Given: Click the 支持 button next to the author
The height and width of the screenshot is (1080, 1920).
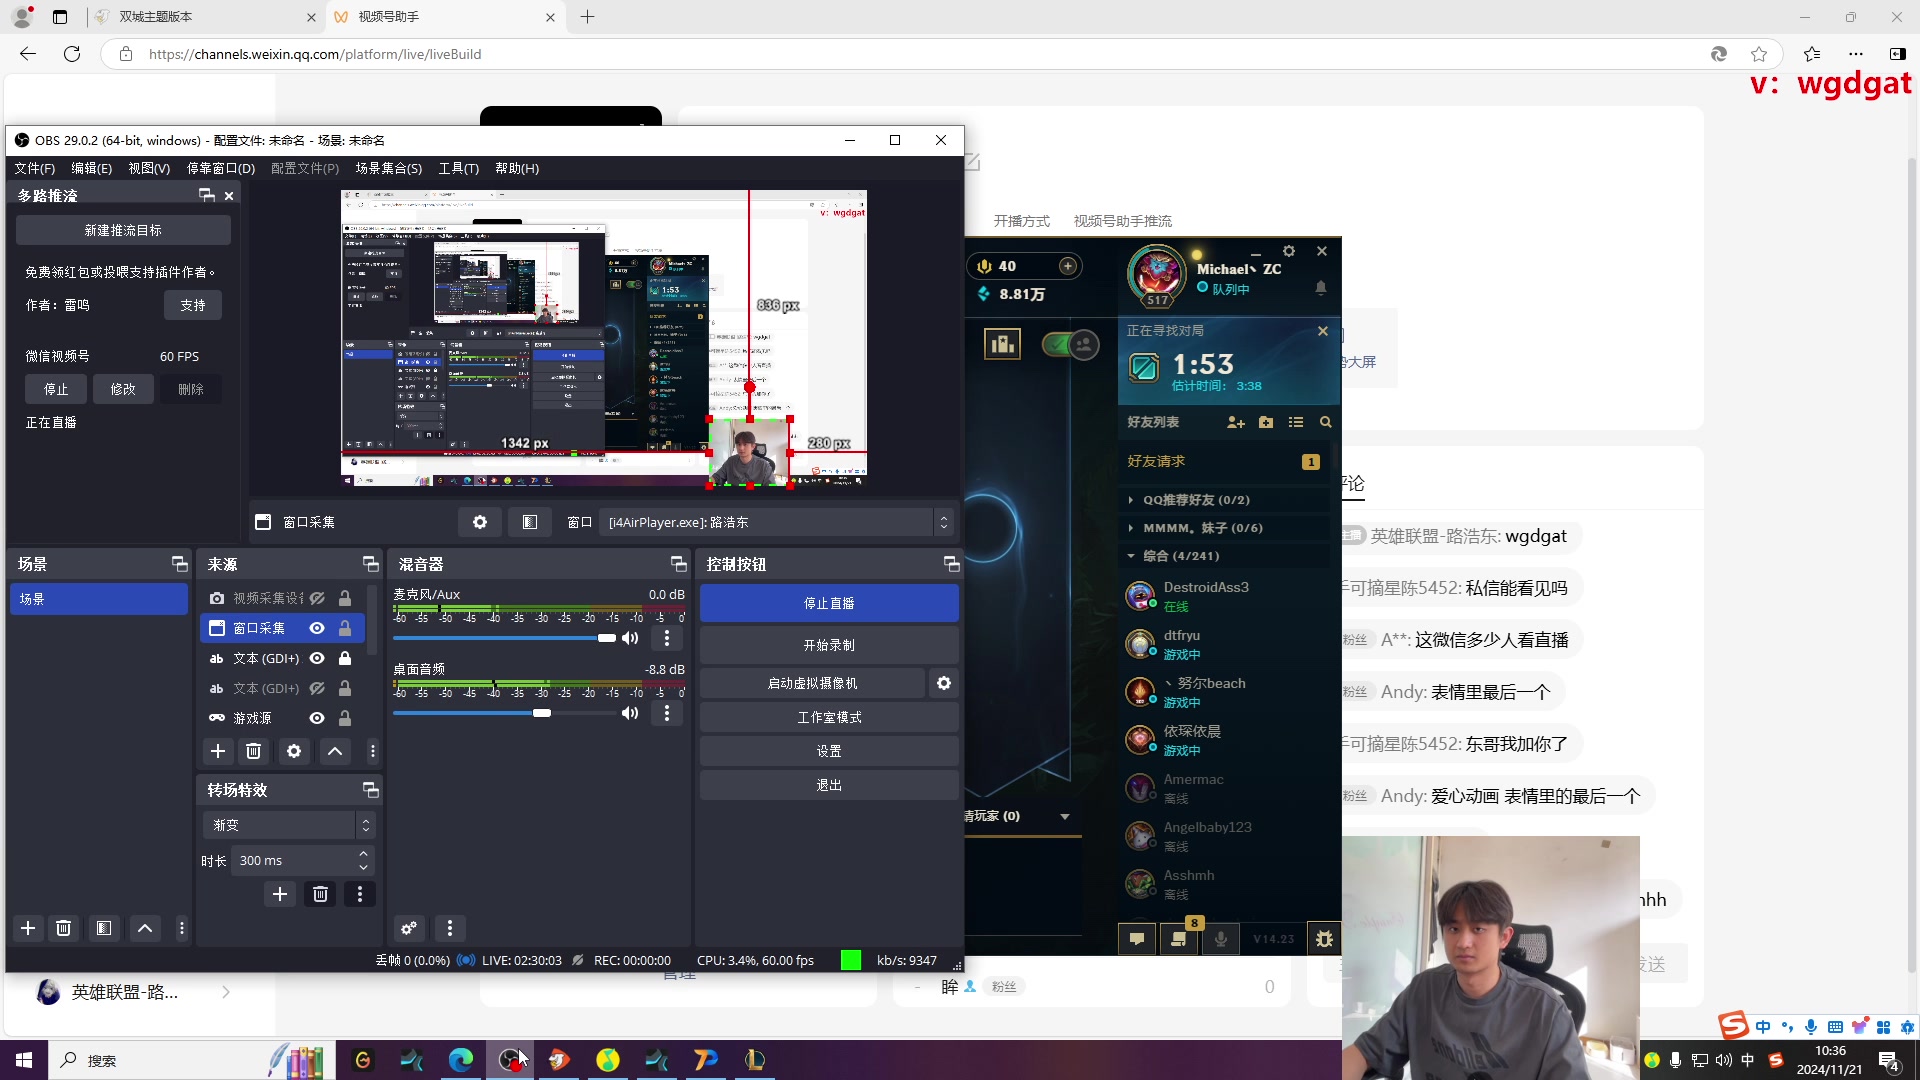Looking at the screenshot, I should (x=193, y=305).
